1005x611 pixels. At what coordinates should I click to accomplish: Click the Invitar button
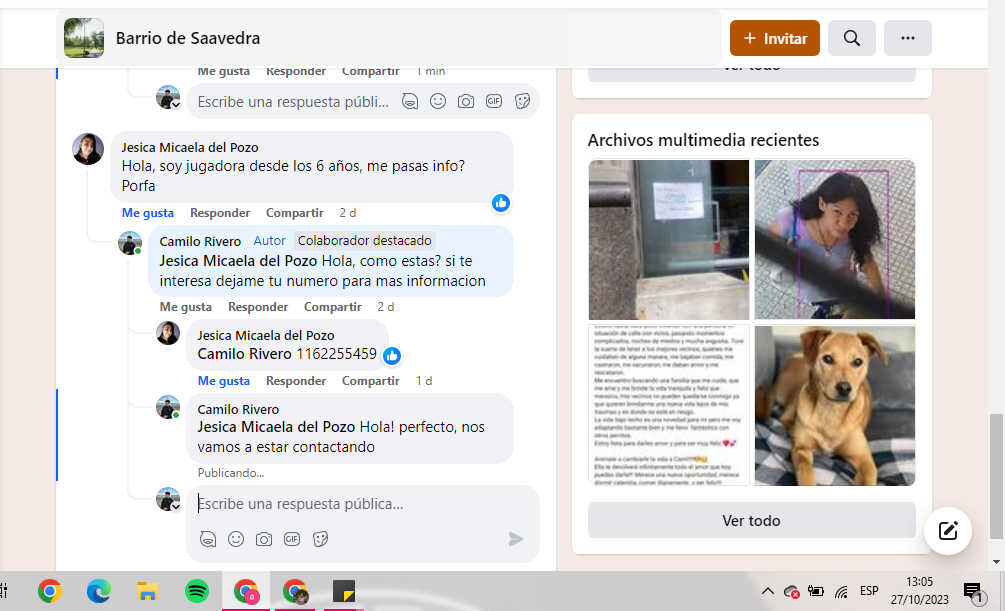point(774,38)
